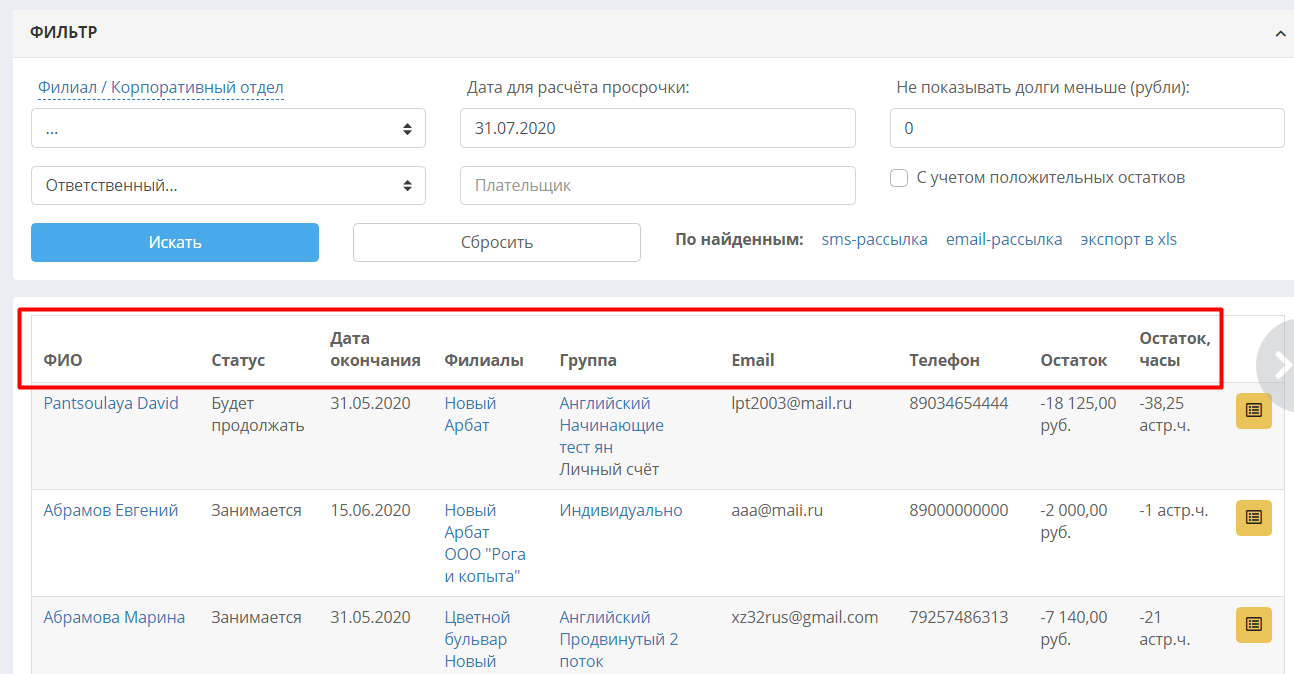
Task: Click Остаток column header
Action: tap(1074, 360)
